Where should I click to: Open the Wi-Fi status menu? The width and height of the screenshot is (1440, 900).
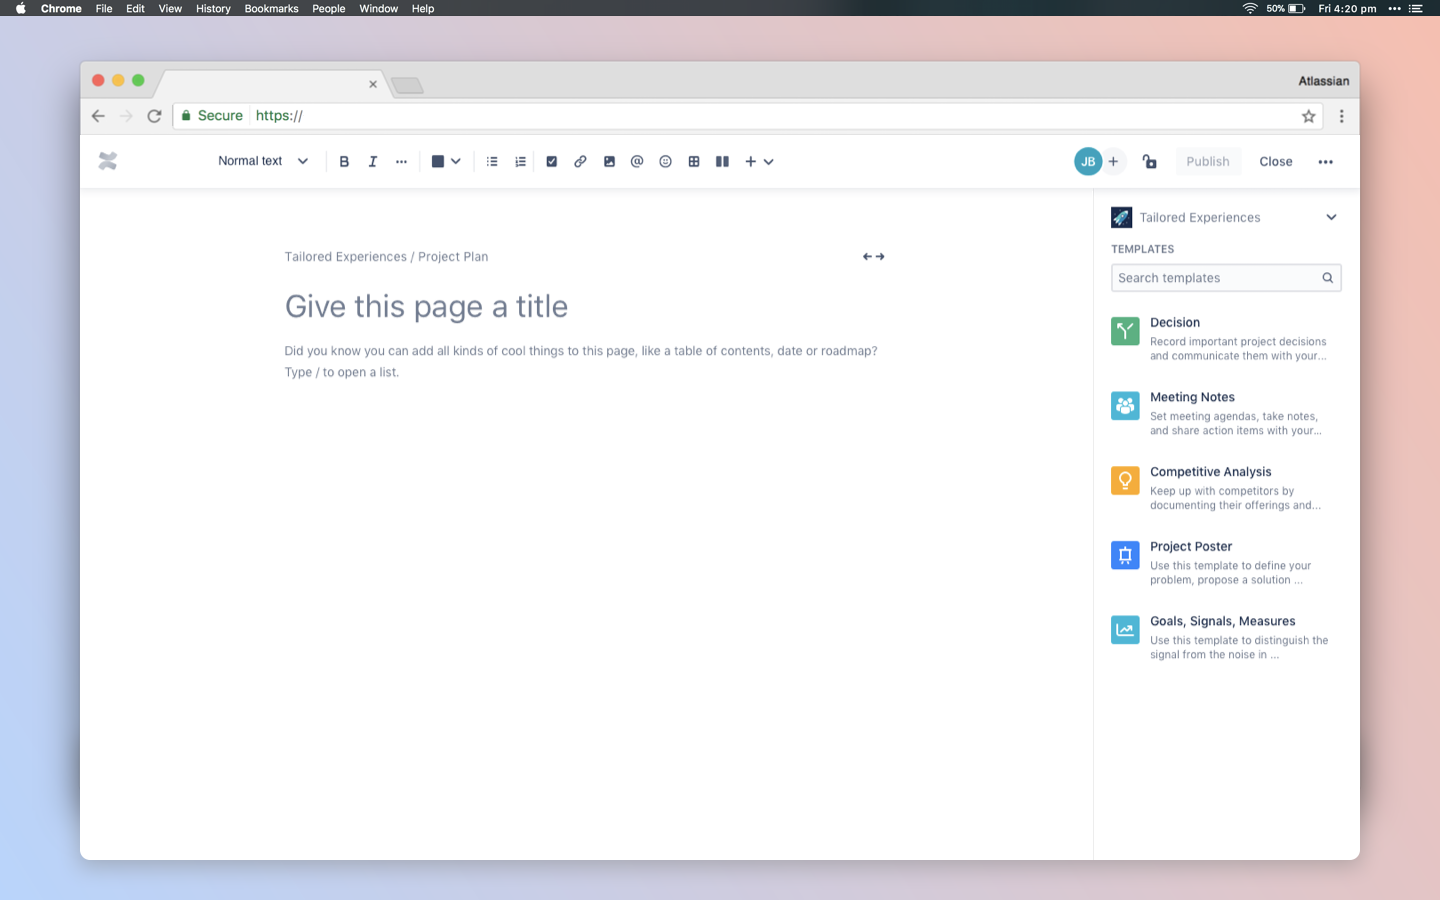coord(1250,8)
